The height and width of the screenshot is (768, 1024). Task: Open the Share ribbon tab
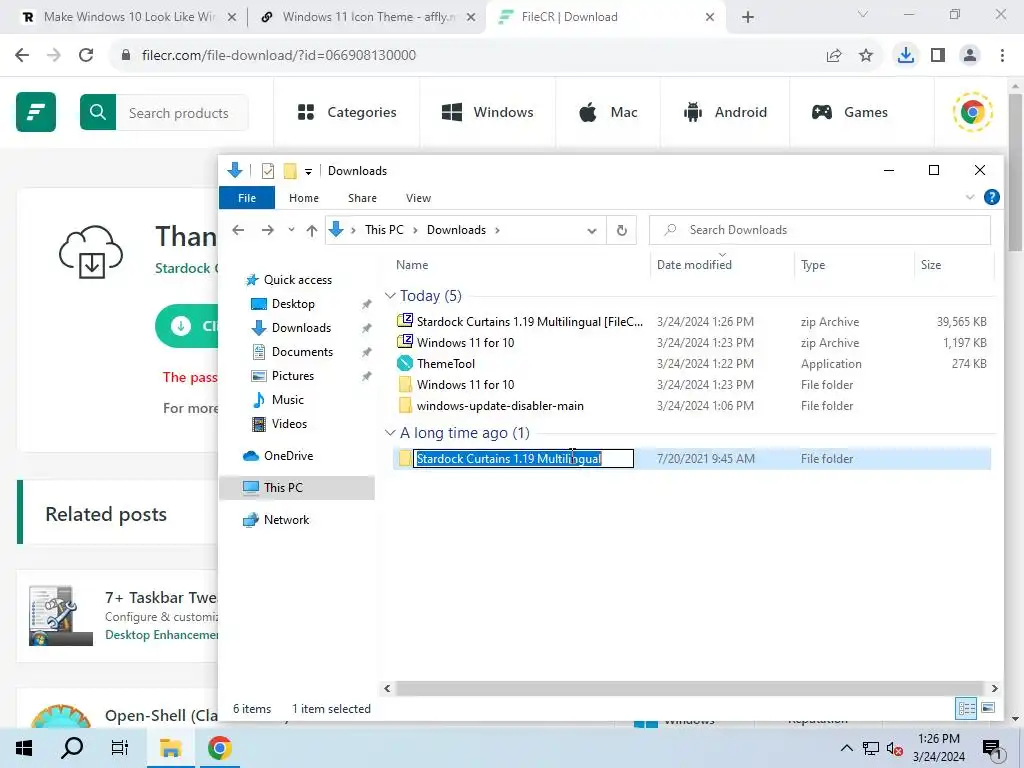pyautogui.click(x=362, y=198)
